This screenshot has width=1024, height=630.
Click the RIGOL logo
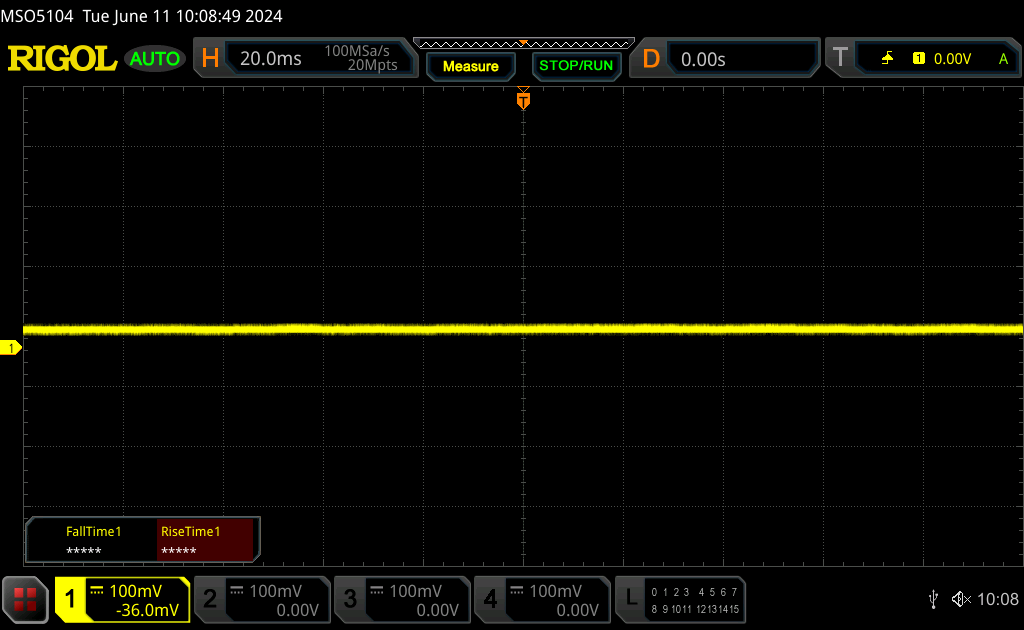62,59
